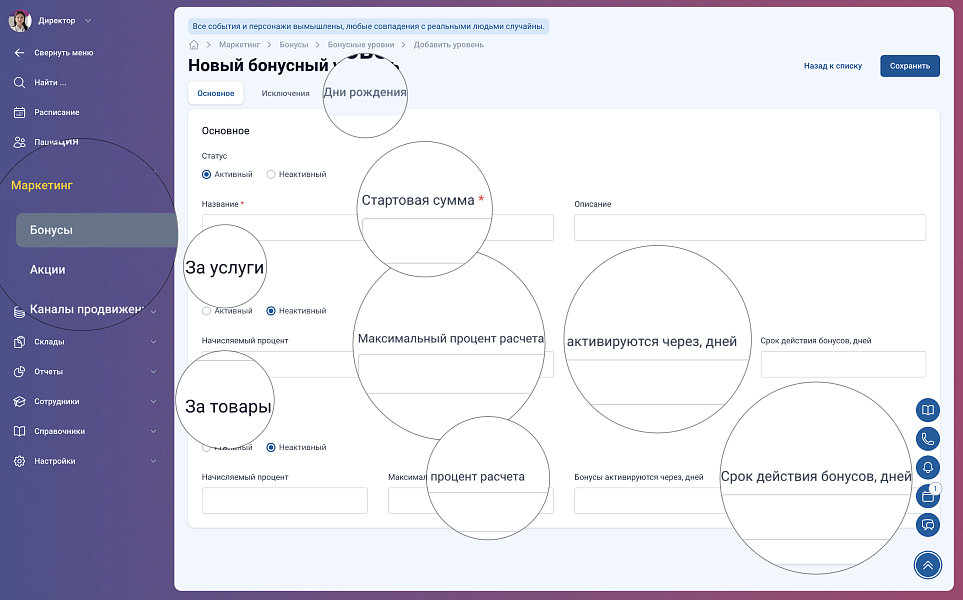Select Неактивный under the За услуги section
The width and height of the screenshot is (963, 600).
(x=271, y=311)
